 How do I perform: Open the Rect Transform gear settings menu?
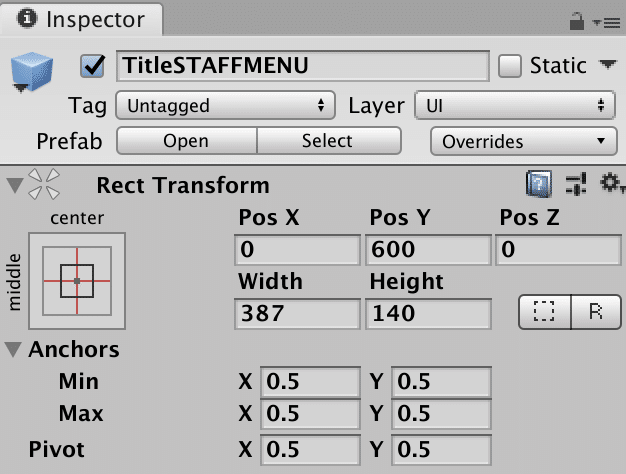609,184
